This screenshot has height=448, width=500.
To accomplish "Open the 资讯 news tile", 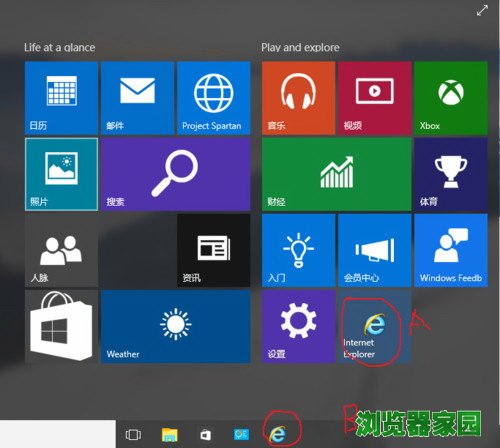I will [214, 250].
